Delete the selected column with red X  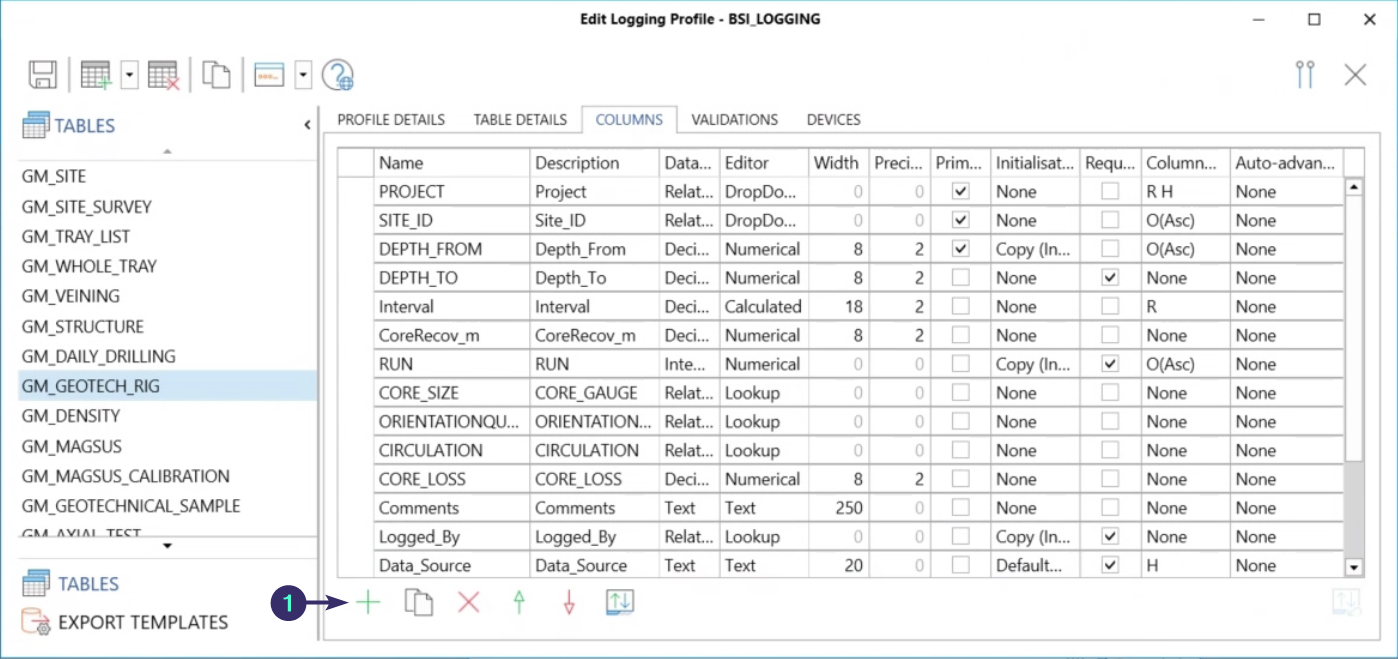tap(468, 603)
